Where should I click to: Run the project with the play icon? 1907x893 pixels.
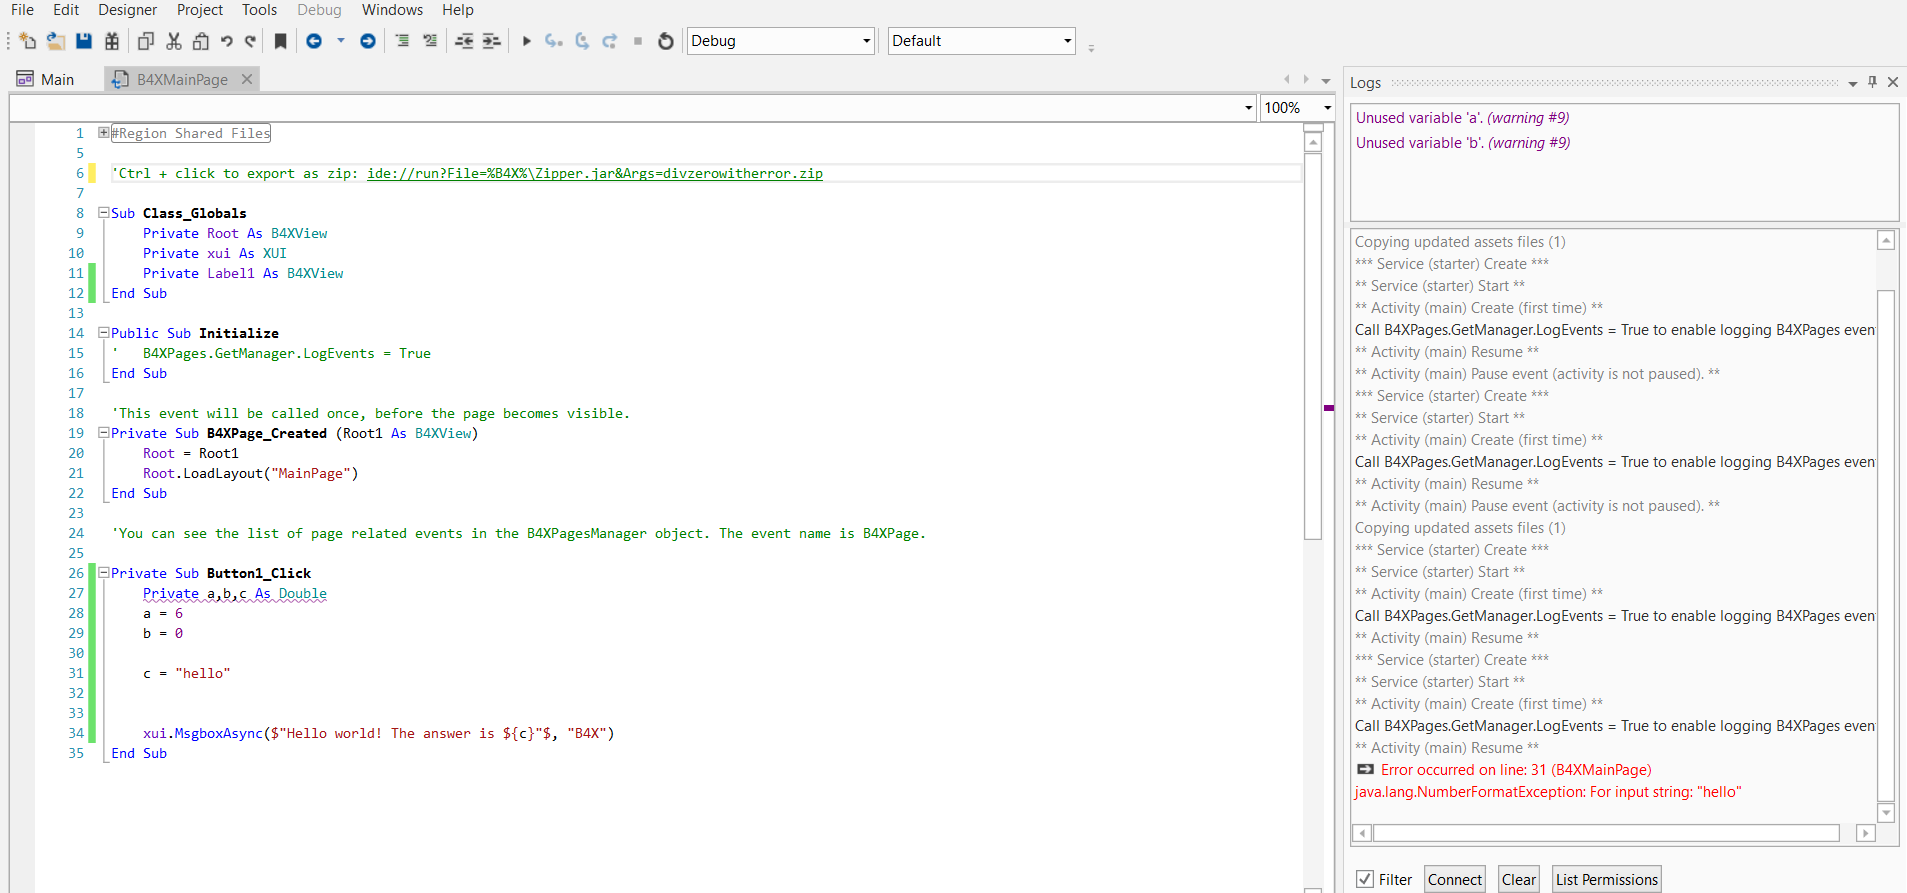pos(526,41)
